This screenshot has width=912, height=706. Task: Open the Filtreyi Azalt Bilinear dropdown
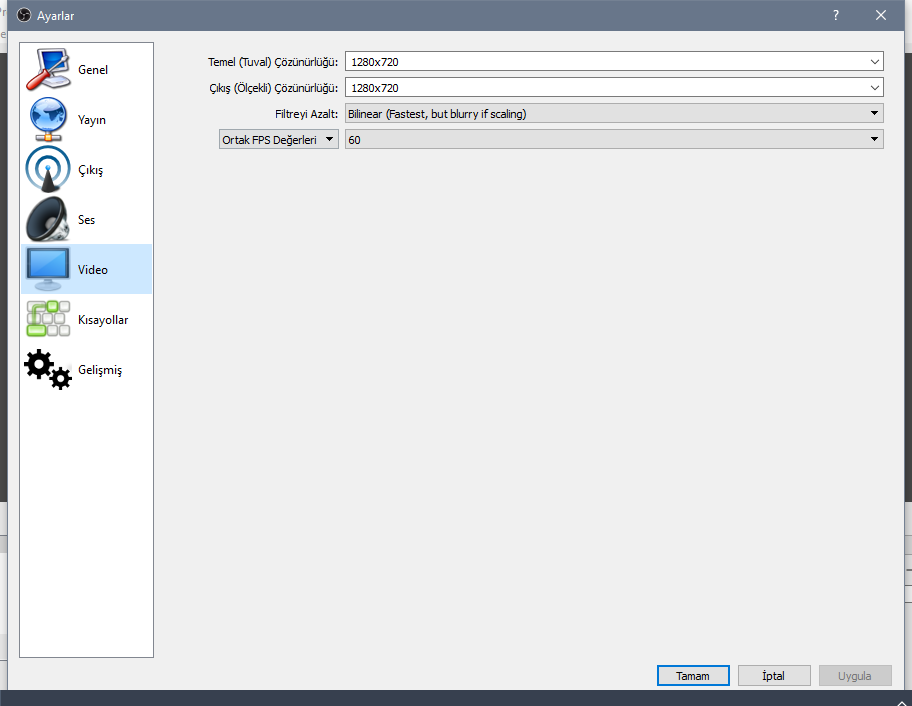coord(614,113)
